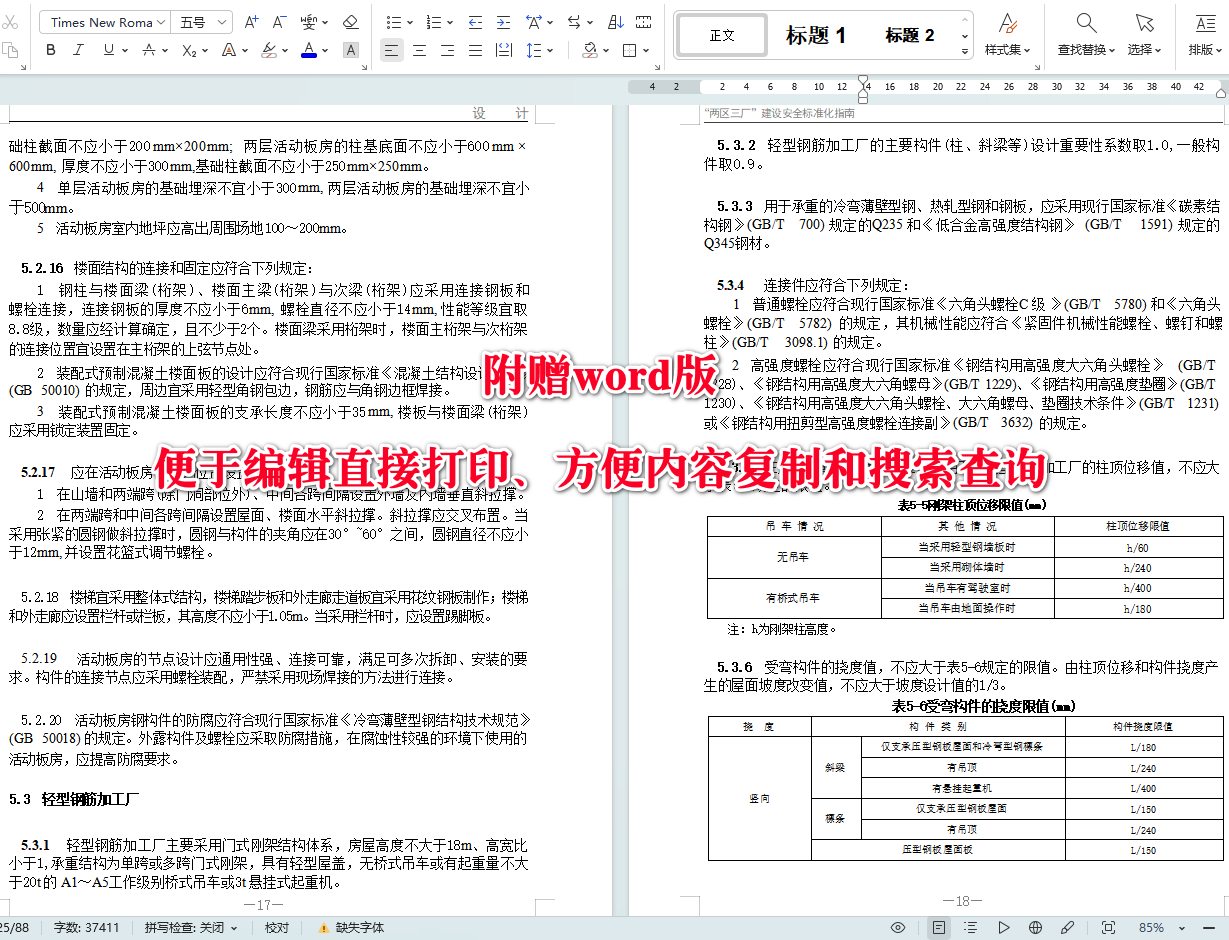Apply align left to paragraph
Screen dimensions: 1229x940
tap(391, 49)
